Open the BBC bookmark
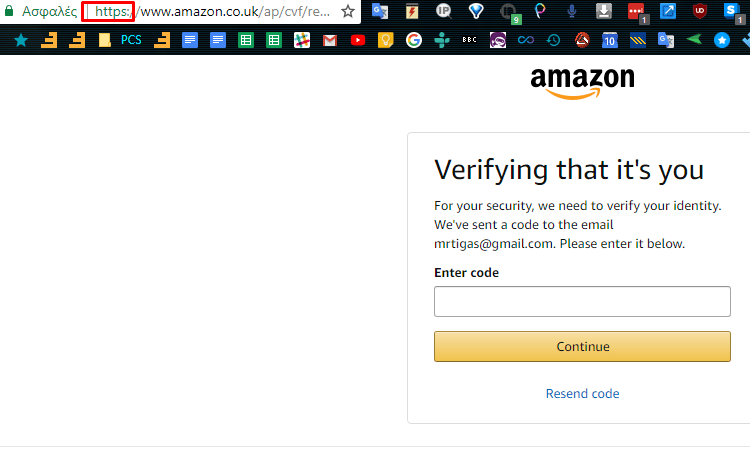 point(470,41)
